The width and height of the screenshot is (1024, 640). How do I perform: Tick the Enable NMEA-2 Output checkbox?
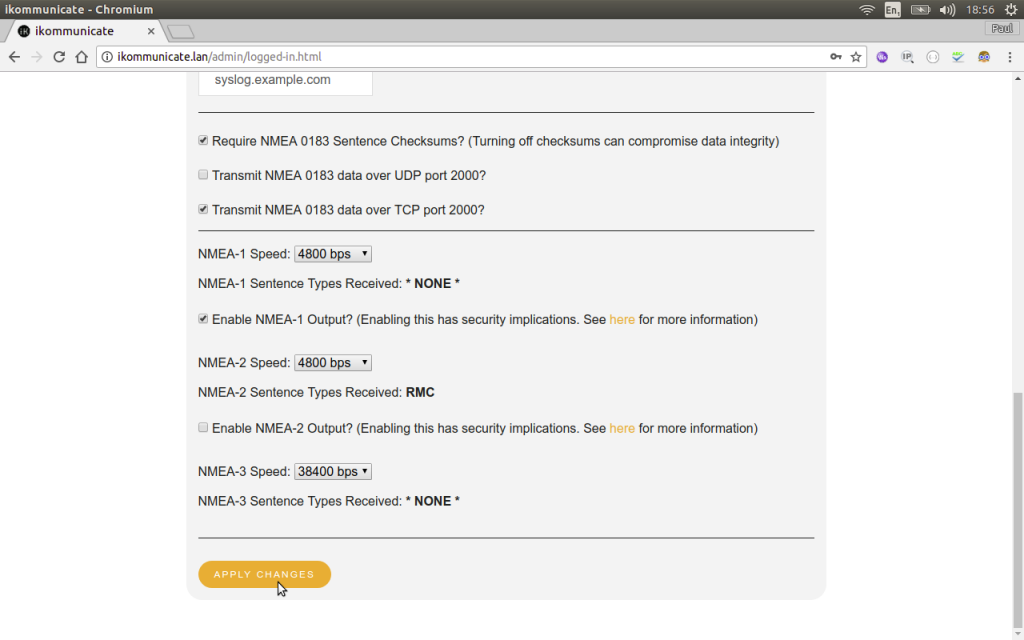tap(203, 428)
